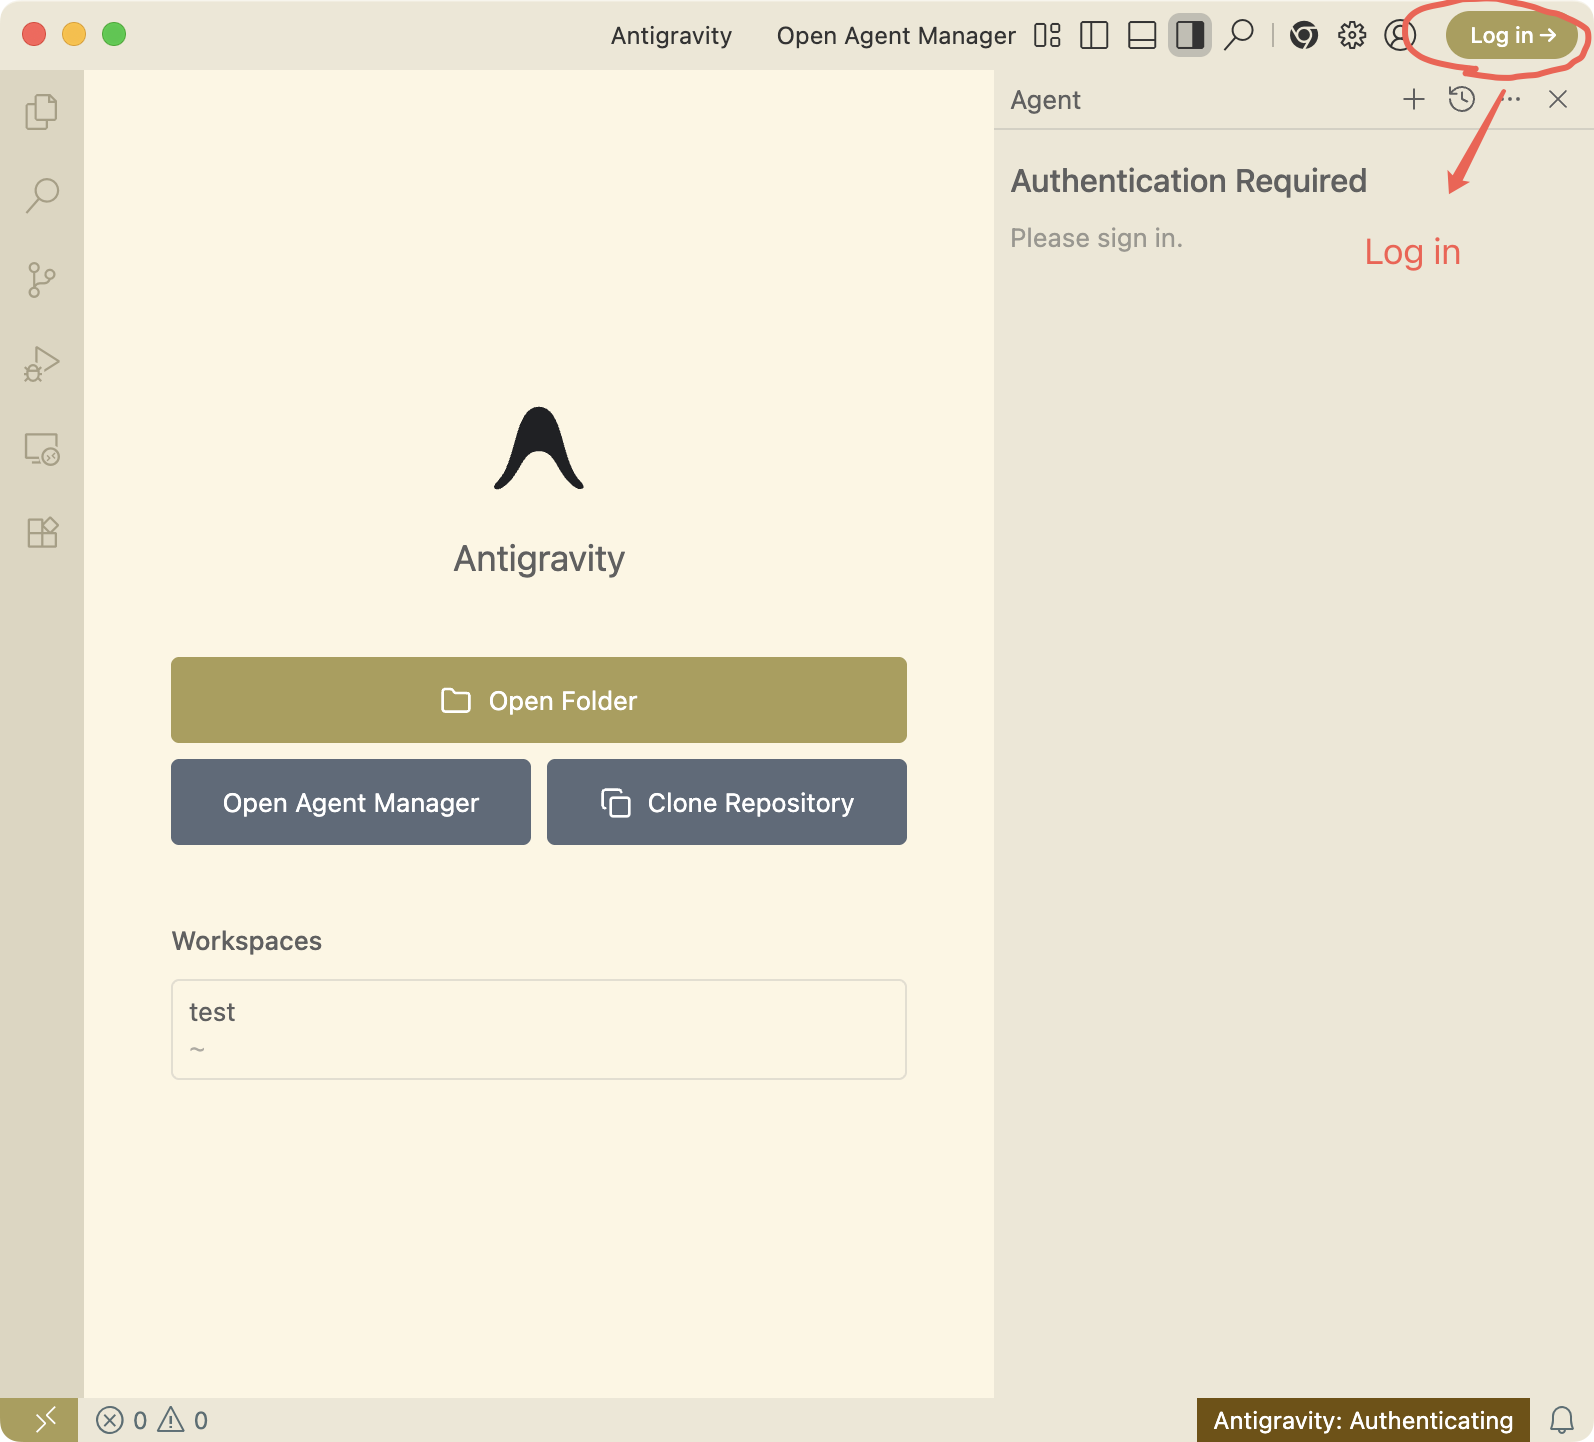Open the Explorer view in the sidebar
1594x1442 pixels.
[41, 112]
